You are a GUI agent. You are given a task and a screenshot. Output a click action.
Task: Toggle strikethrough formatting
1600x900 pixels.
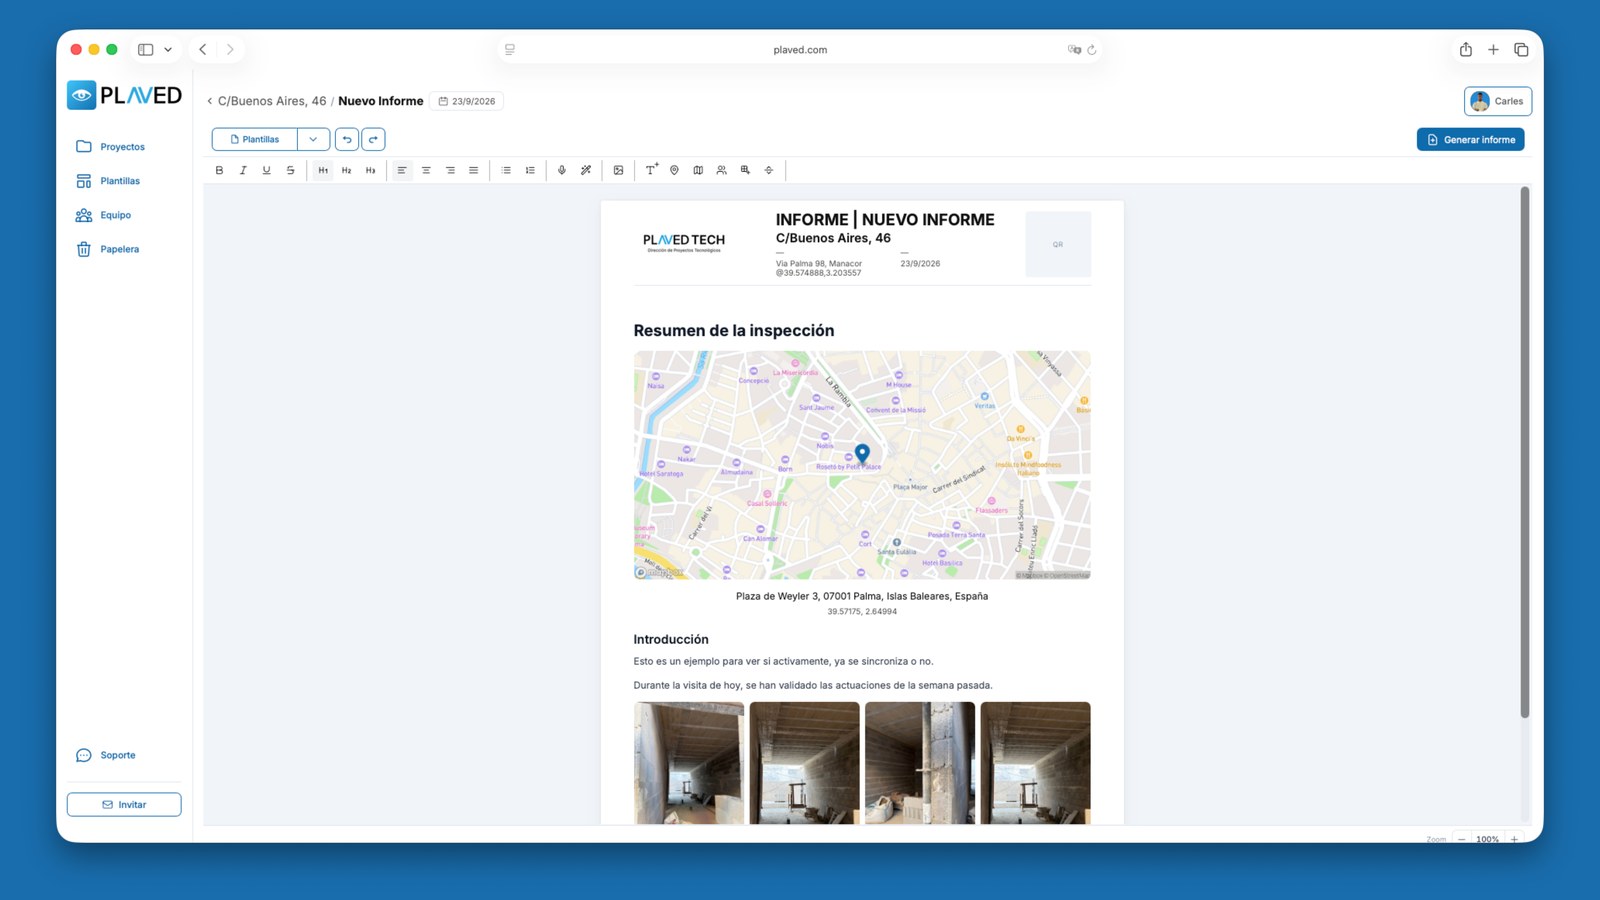pyautogui.click(x=291, y=170)
